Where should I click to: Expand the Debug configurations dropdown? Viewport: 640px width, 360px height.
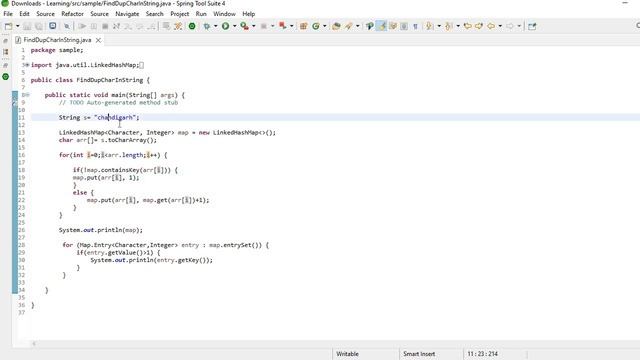[x=216, y=26]
